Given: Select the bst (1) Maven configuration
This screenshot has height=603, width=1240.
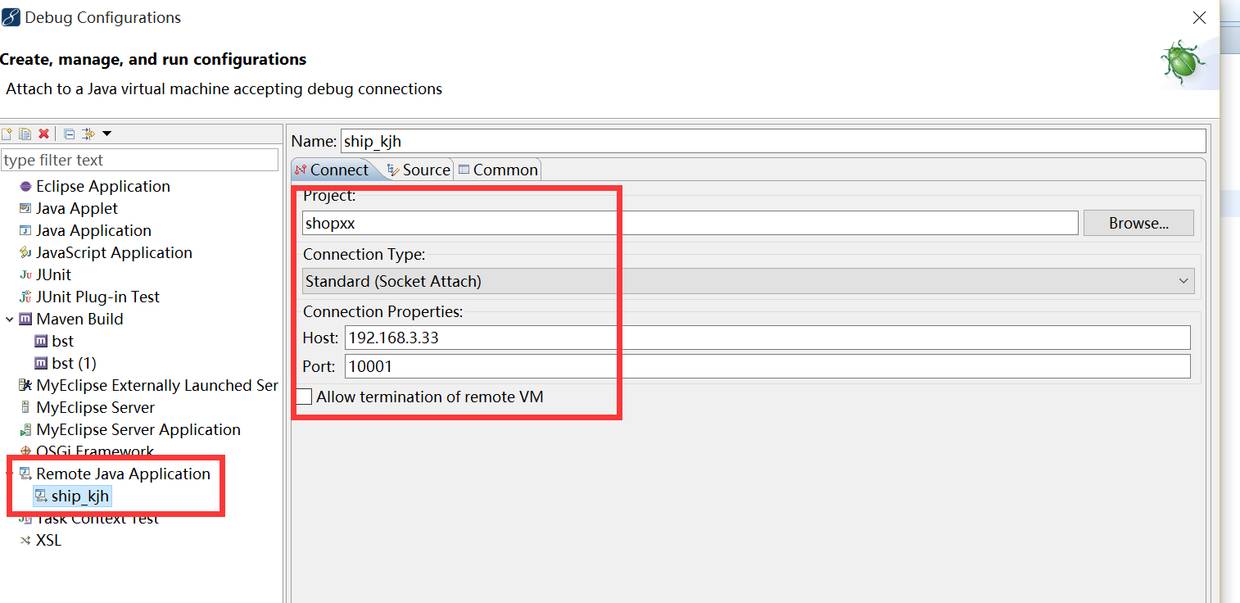Looking at the screenshot, I should click(x=73, y=363).
